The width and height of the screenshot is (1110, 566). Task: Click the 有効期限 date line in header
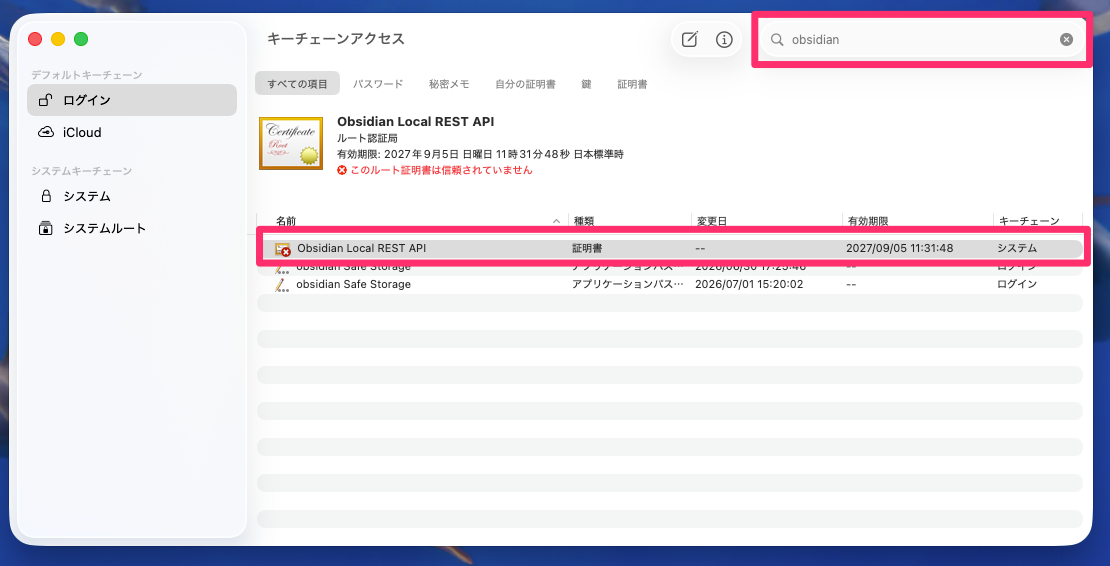click(x=481, y=154)
